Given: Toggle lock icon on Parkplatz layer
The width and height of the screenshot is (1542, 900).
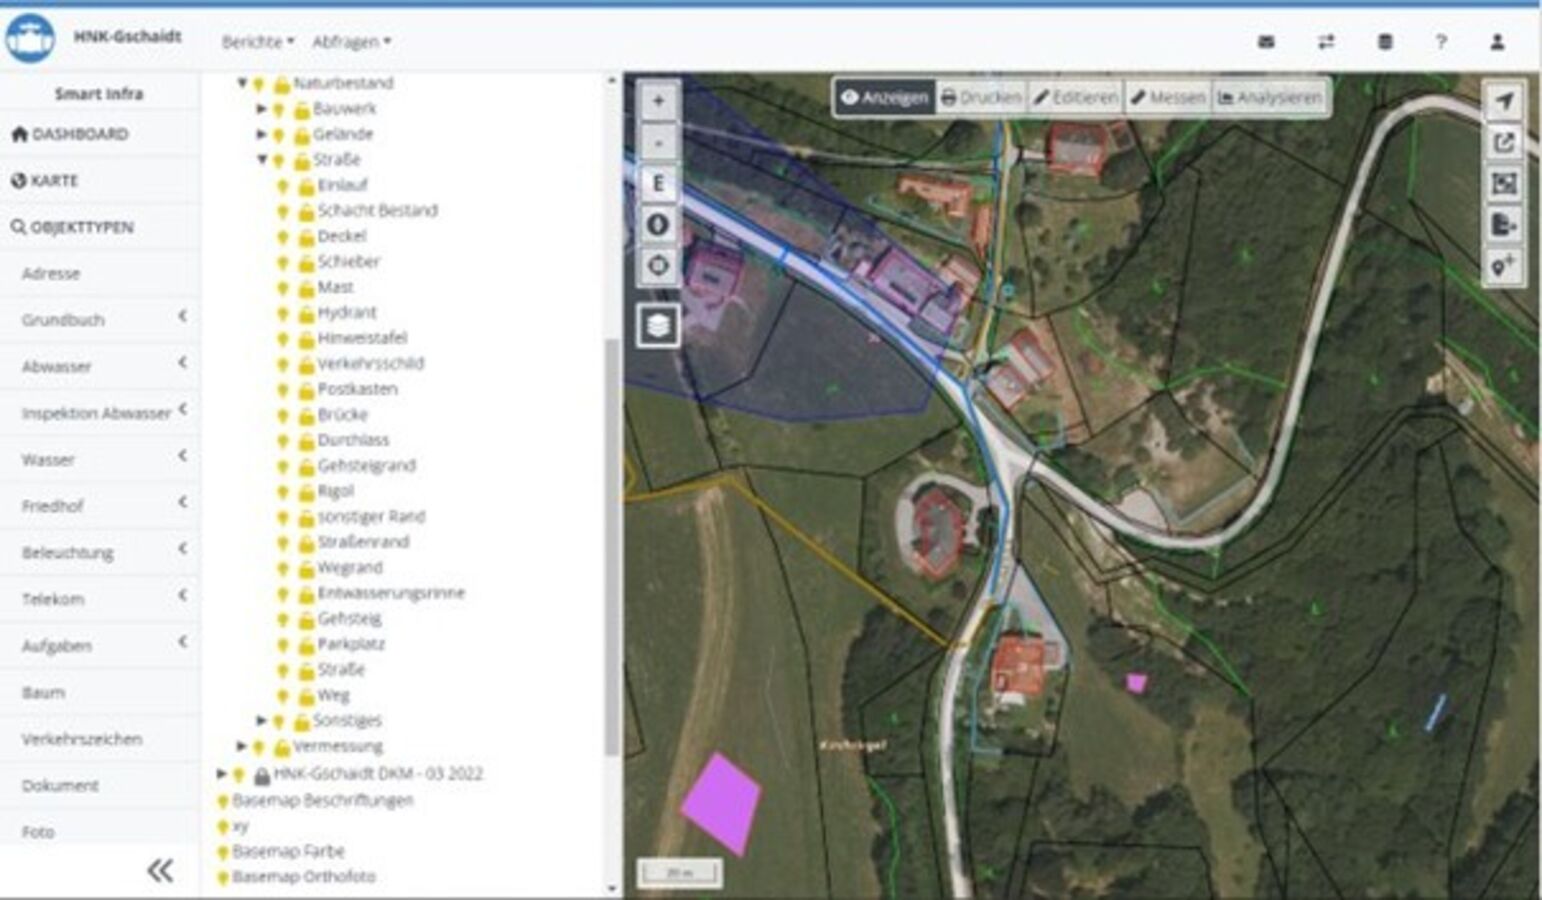Looking at the screenshot, I should 306,645.
